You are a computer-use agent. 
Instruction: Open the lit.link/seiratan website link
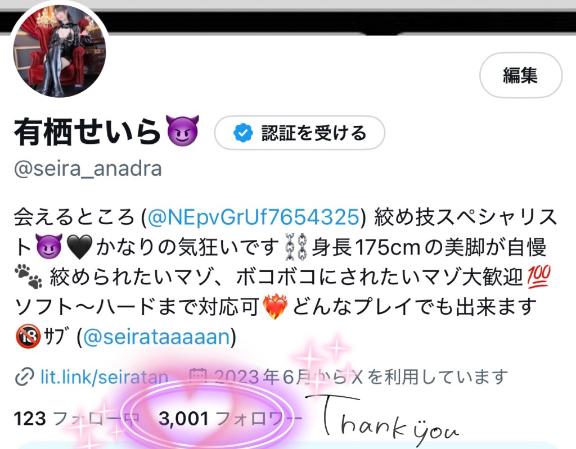pyautogui.click(x=104, y=377)
